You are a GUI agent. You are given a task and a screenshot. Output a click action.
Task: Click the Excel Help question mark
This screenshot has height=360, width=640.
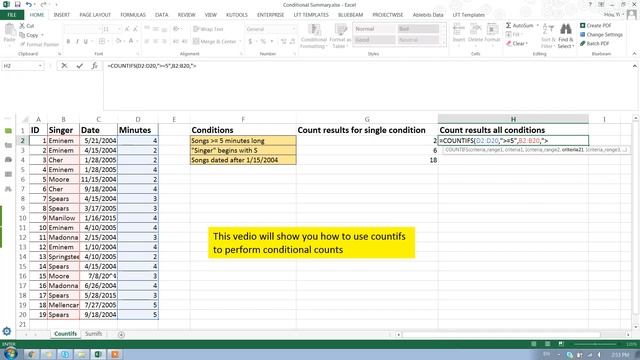pyautogui.click(x=590, y=4)
